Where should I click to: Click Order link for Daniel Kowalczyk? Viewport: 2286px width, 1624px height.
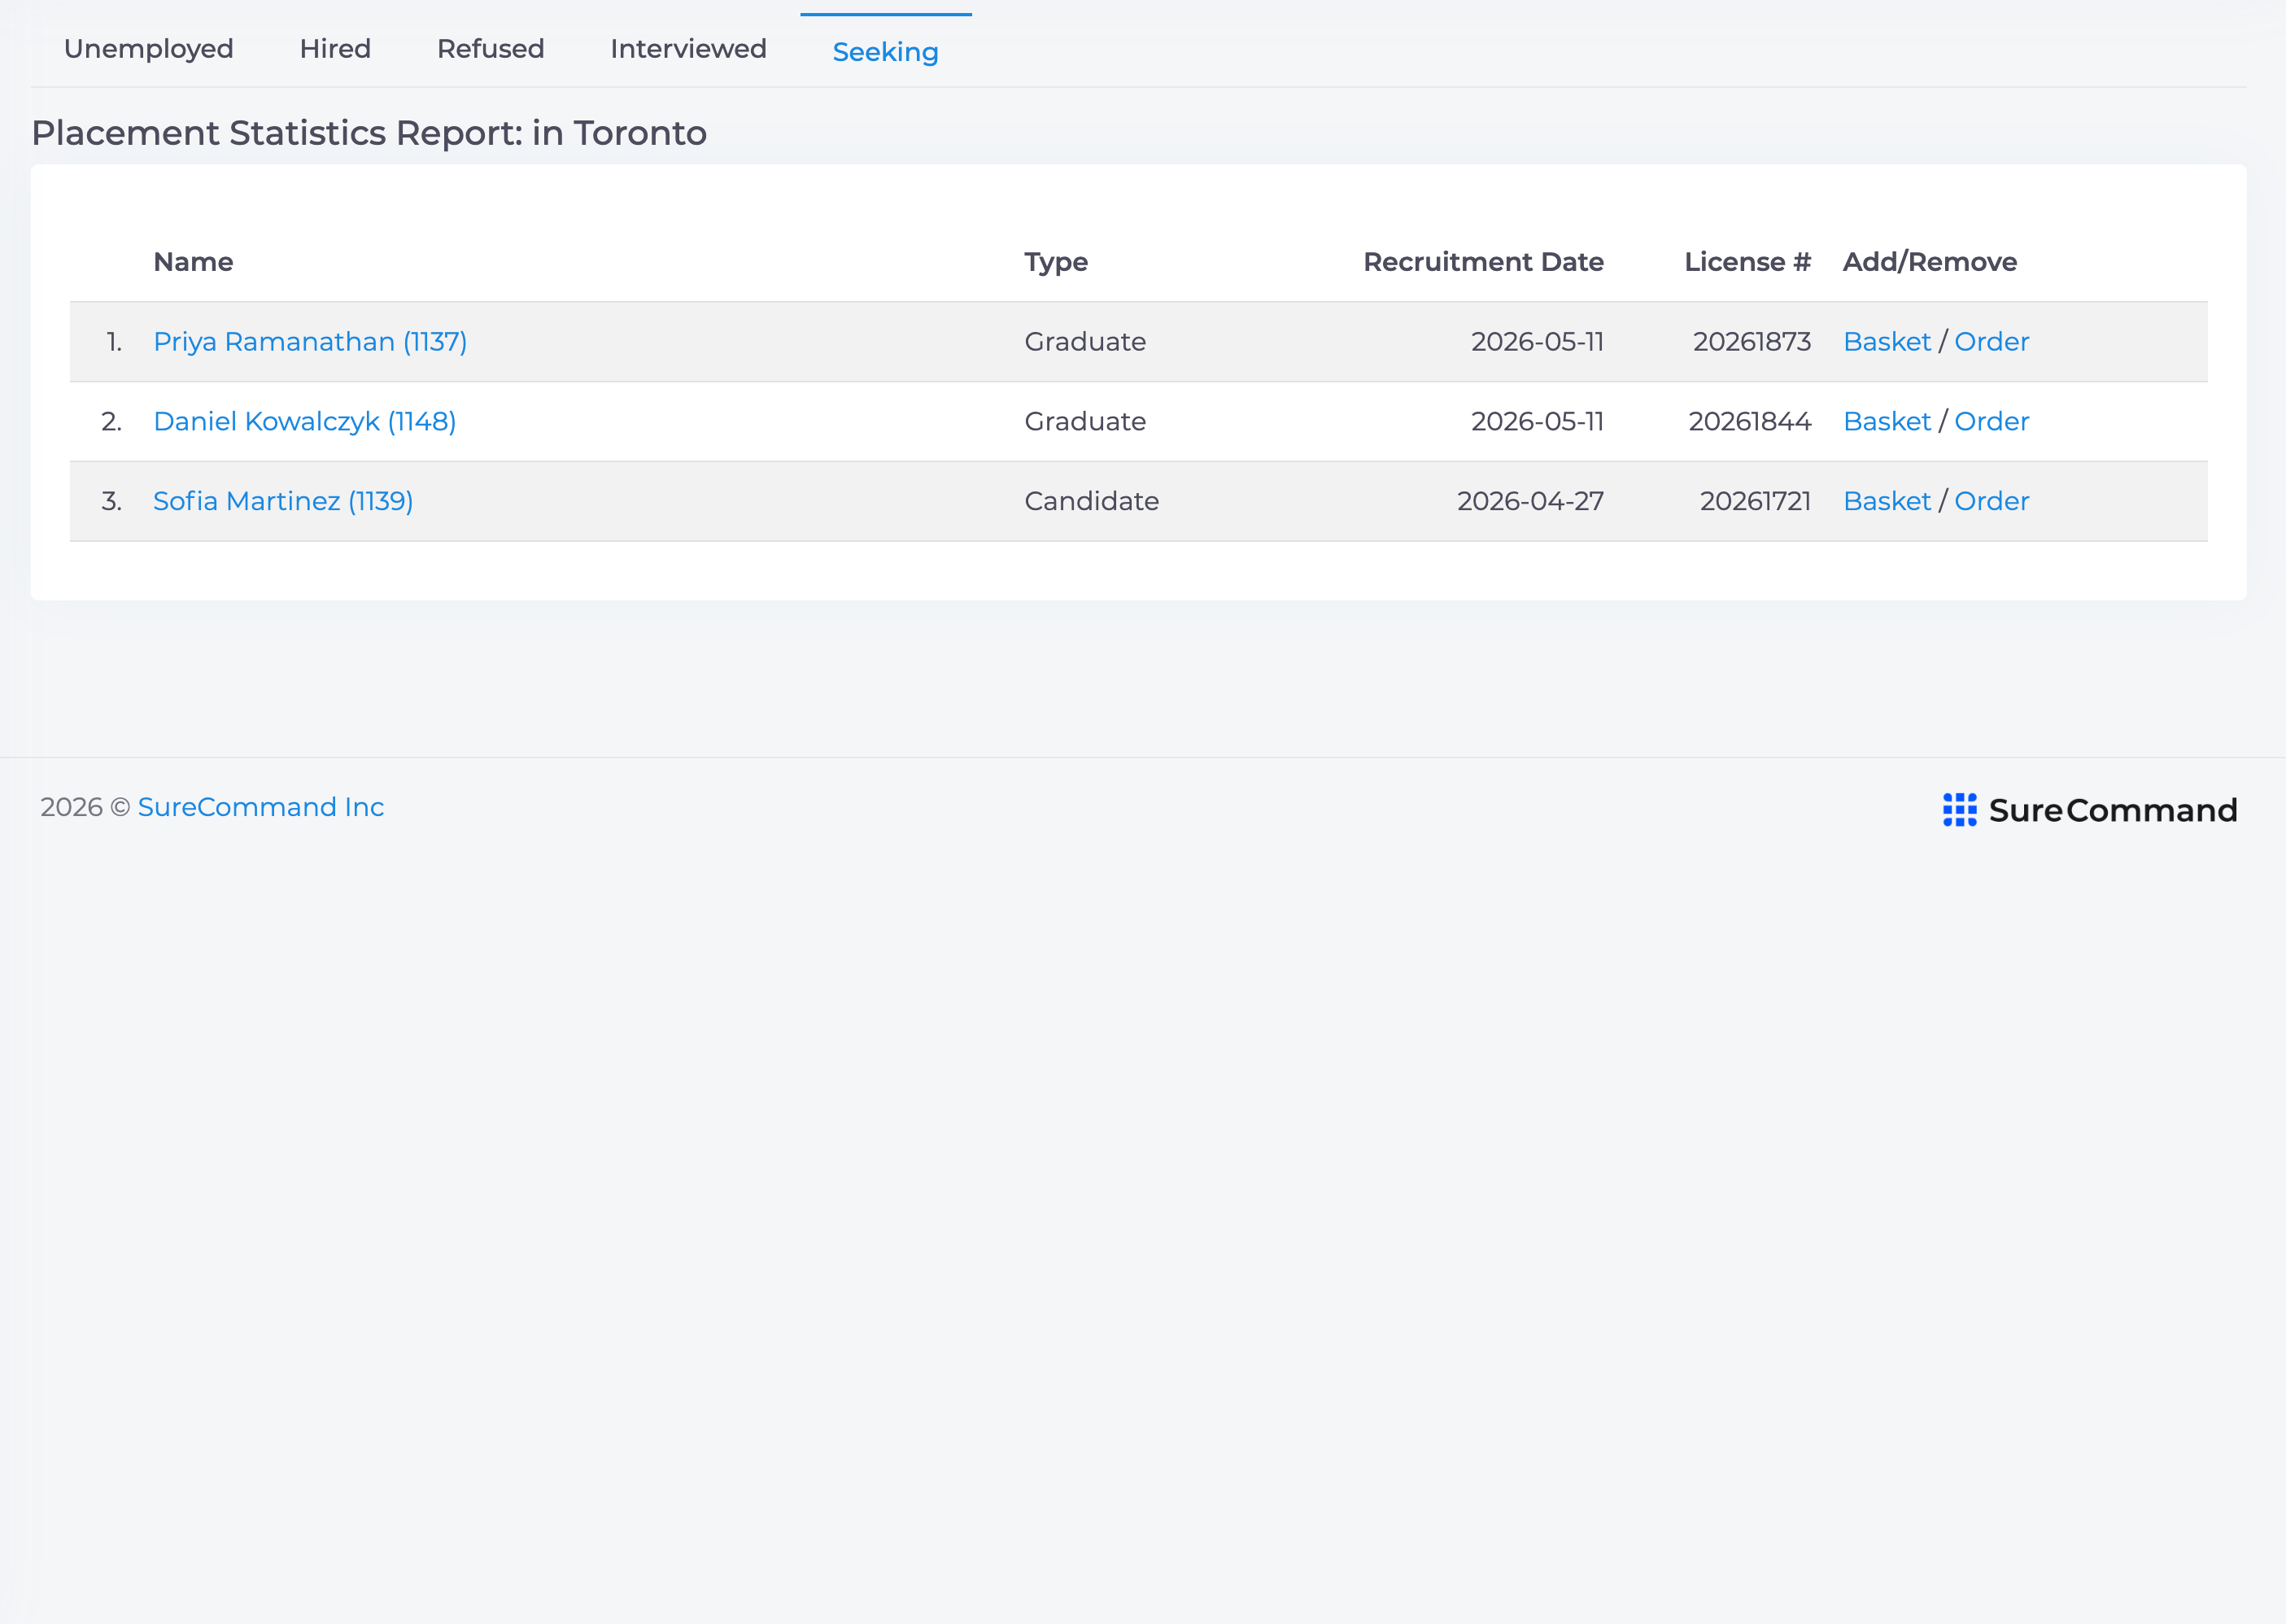(x=1992, y=422)
